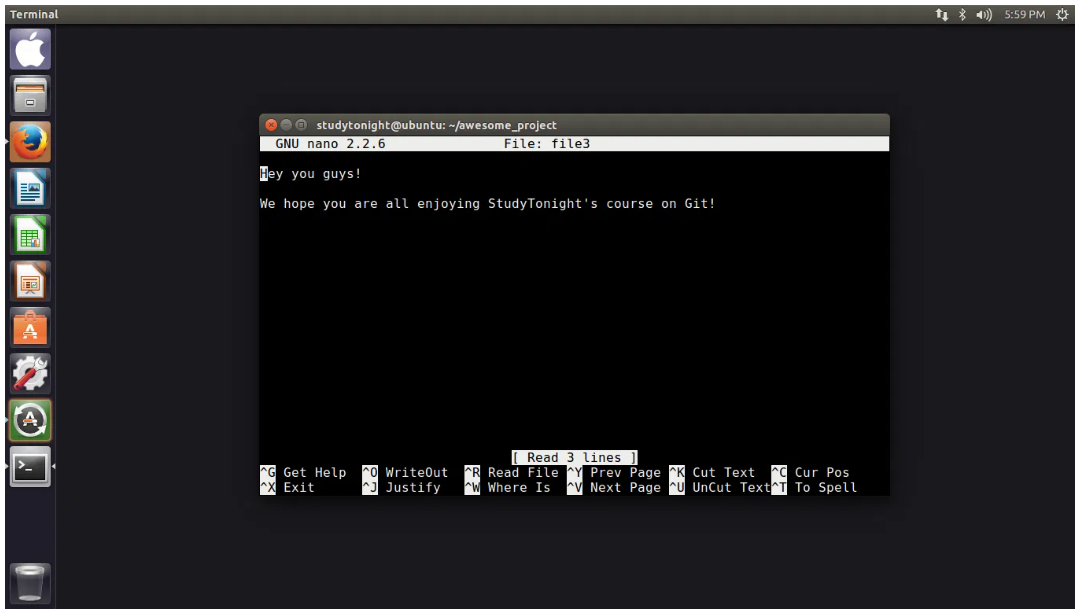Place cursor at line starting "We hope"

tap(263, 204)
